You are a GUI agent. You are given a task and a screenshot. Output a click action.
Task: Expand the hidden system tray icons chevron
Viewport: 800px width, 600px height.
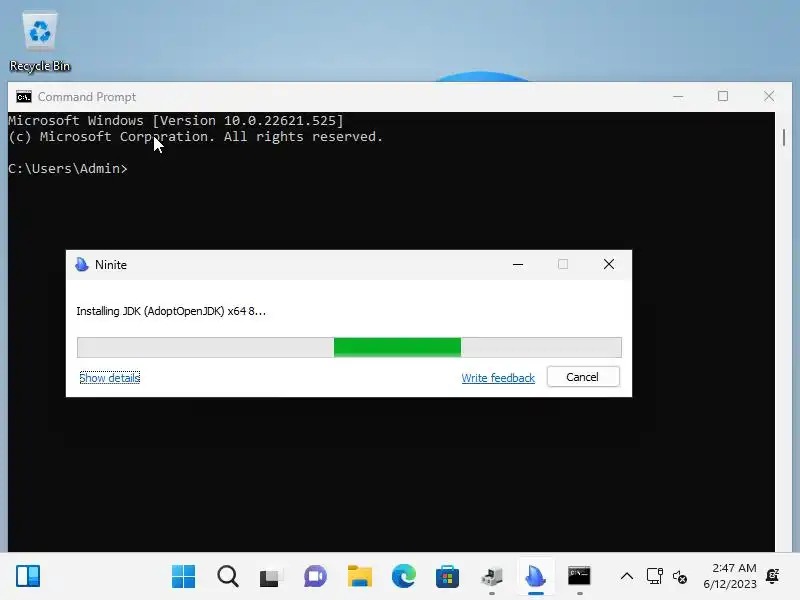627,577
